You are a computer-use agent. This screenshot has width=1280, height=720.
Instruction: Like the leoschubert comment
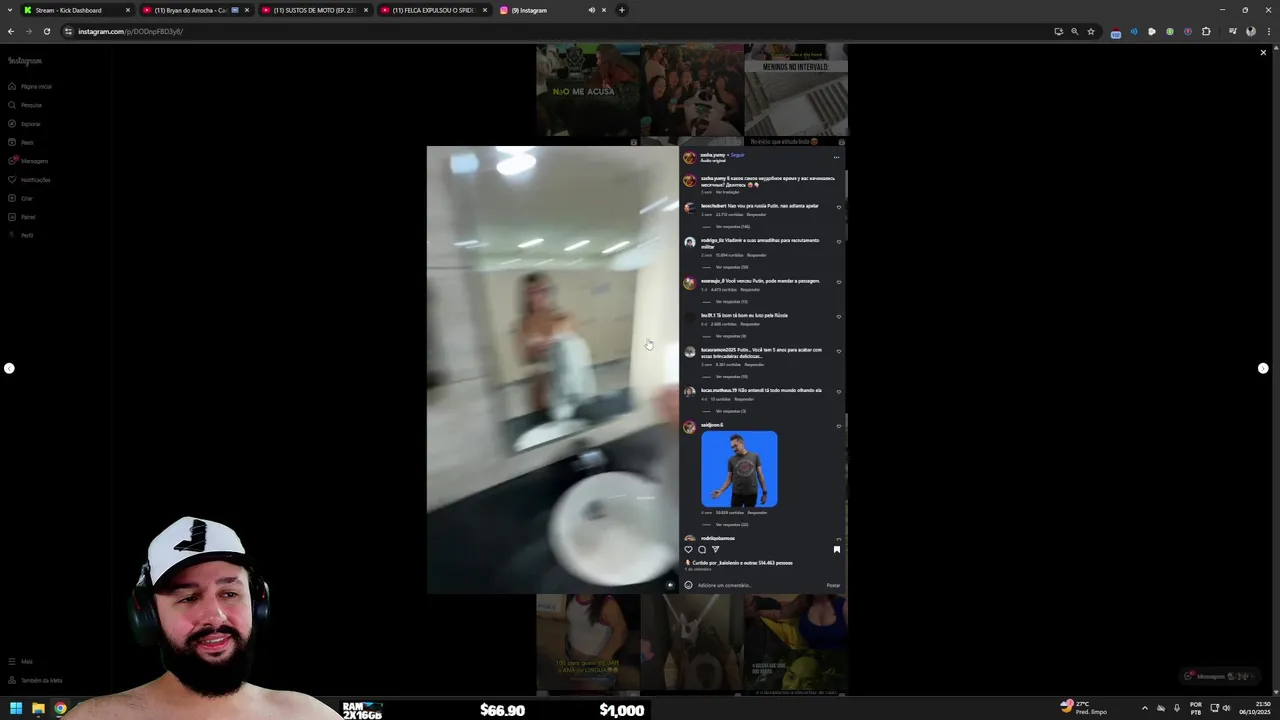tap(838, 207)
